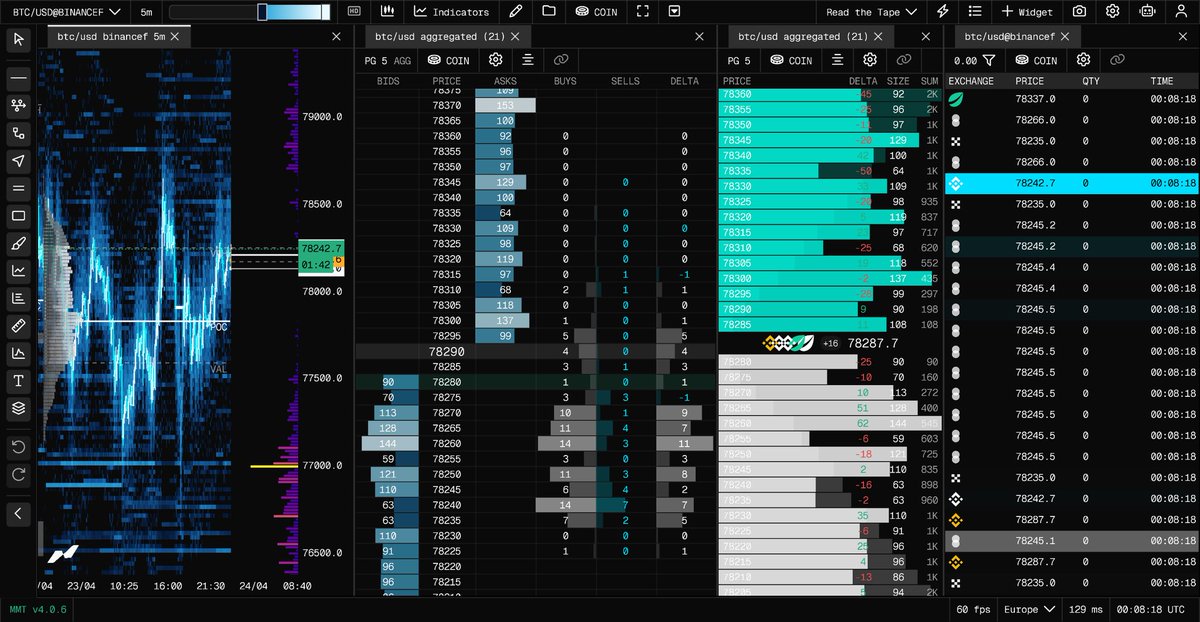This screenshot has width=1200, height=622.
Task: Toggle COIN units in DOM ladder panel
Action: [448, 60]
